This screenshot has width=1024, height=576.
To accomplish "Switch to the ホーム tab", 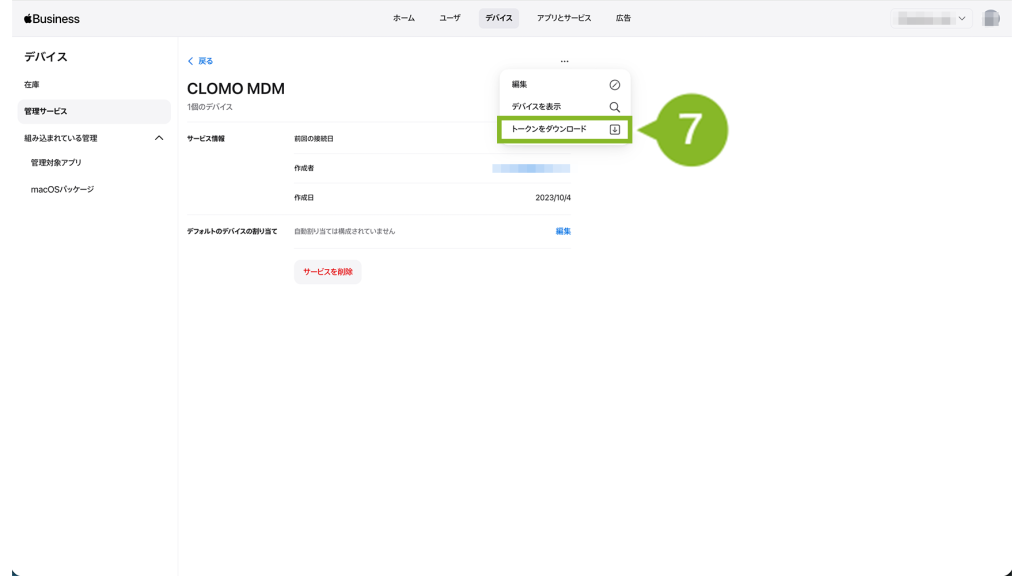I will [x=404, y=18].
